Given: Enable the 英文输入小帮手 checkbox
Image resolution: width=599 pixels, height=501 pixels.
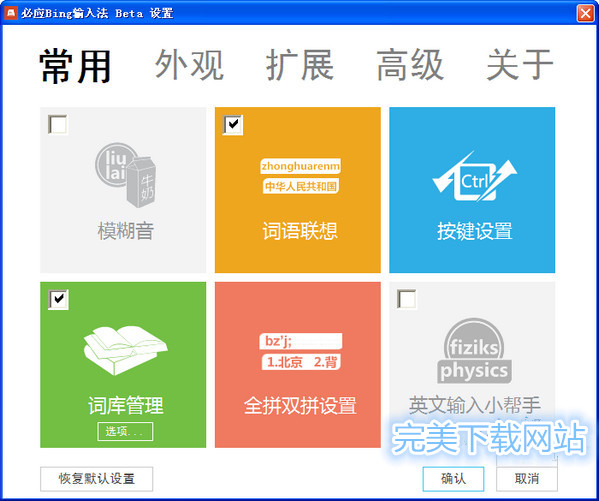Looking at the screenshot, I should 407,299.
